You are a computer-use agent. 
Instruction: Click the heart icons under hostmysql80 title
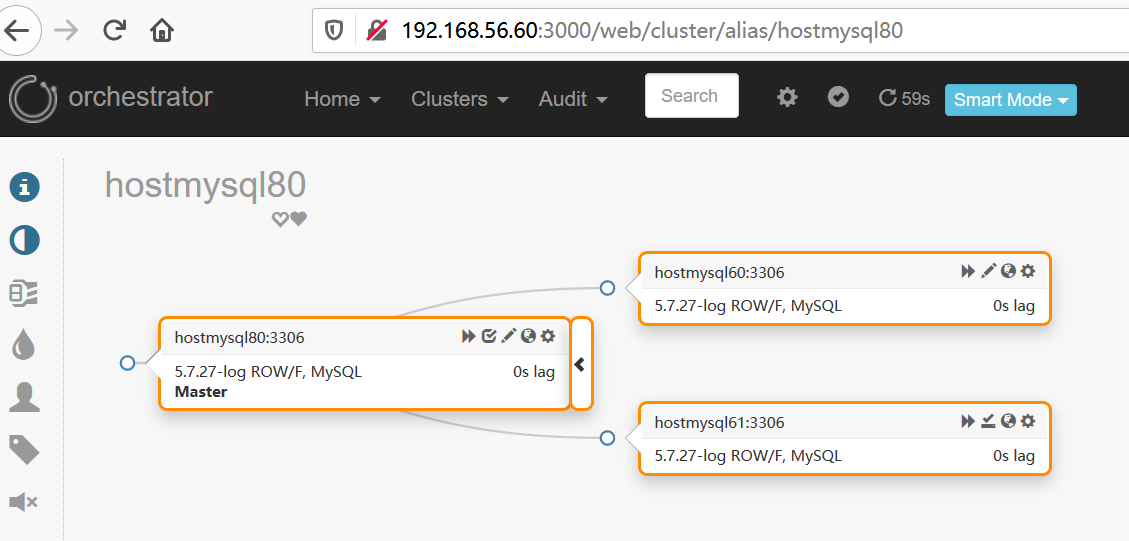pos(289,219)
